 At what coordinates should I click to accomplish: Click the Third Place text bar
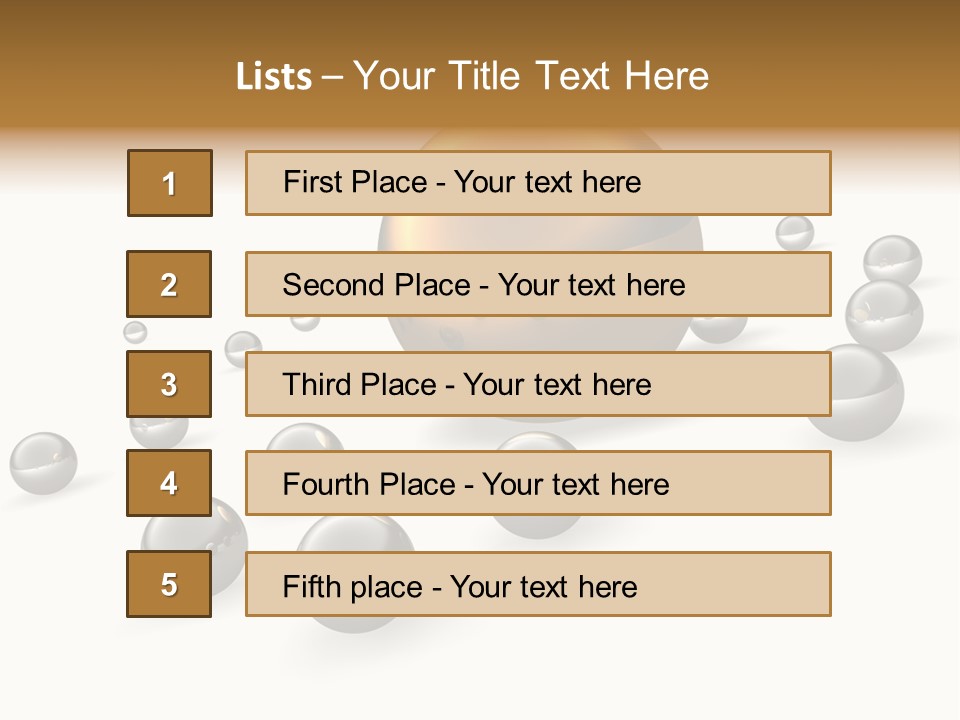coord(538,384)
